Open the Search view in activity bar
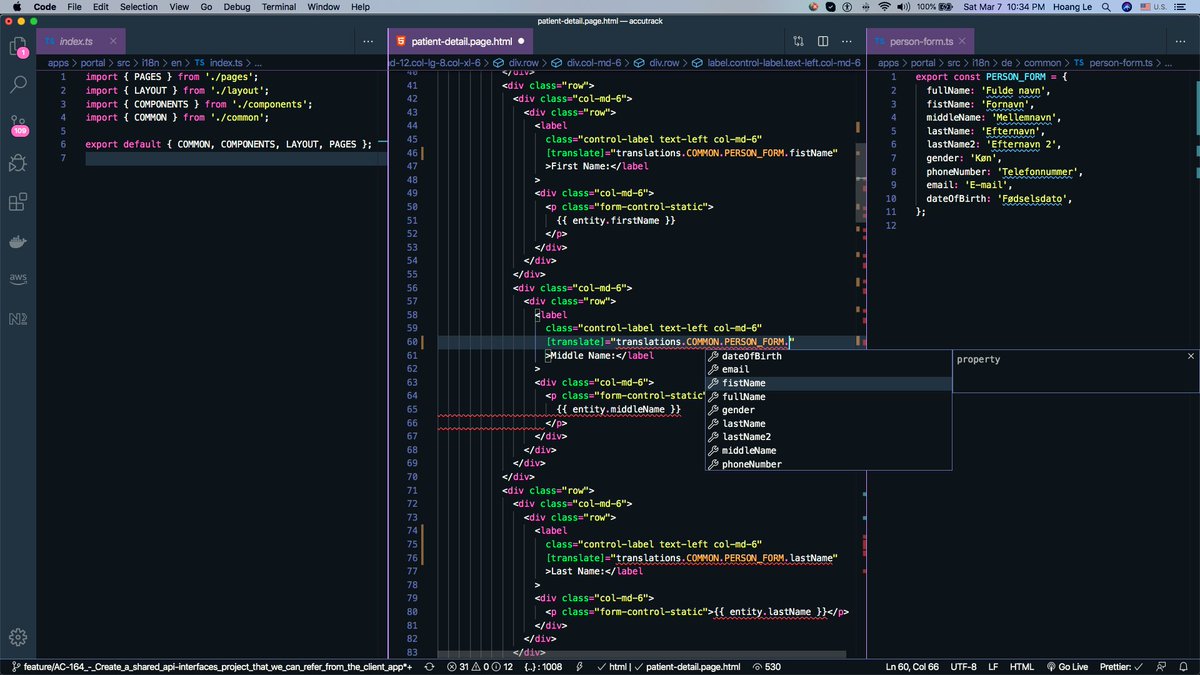 click(18, 84)
